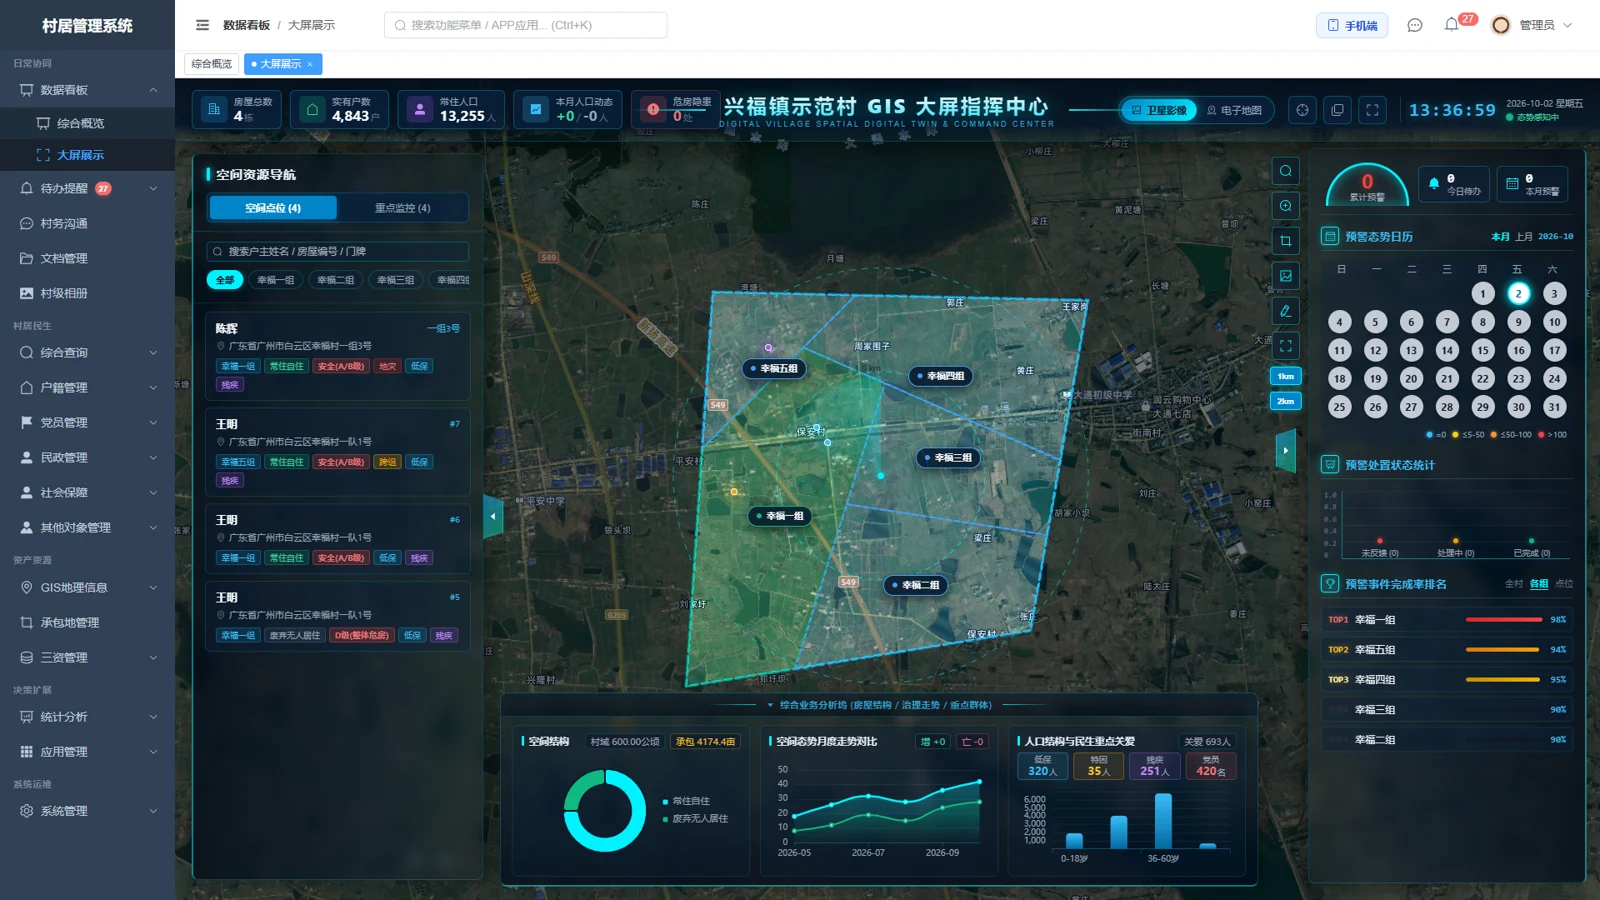Filter list by 幸福一组 chip
This screenshot has height=900, width=1600.
275,280
